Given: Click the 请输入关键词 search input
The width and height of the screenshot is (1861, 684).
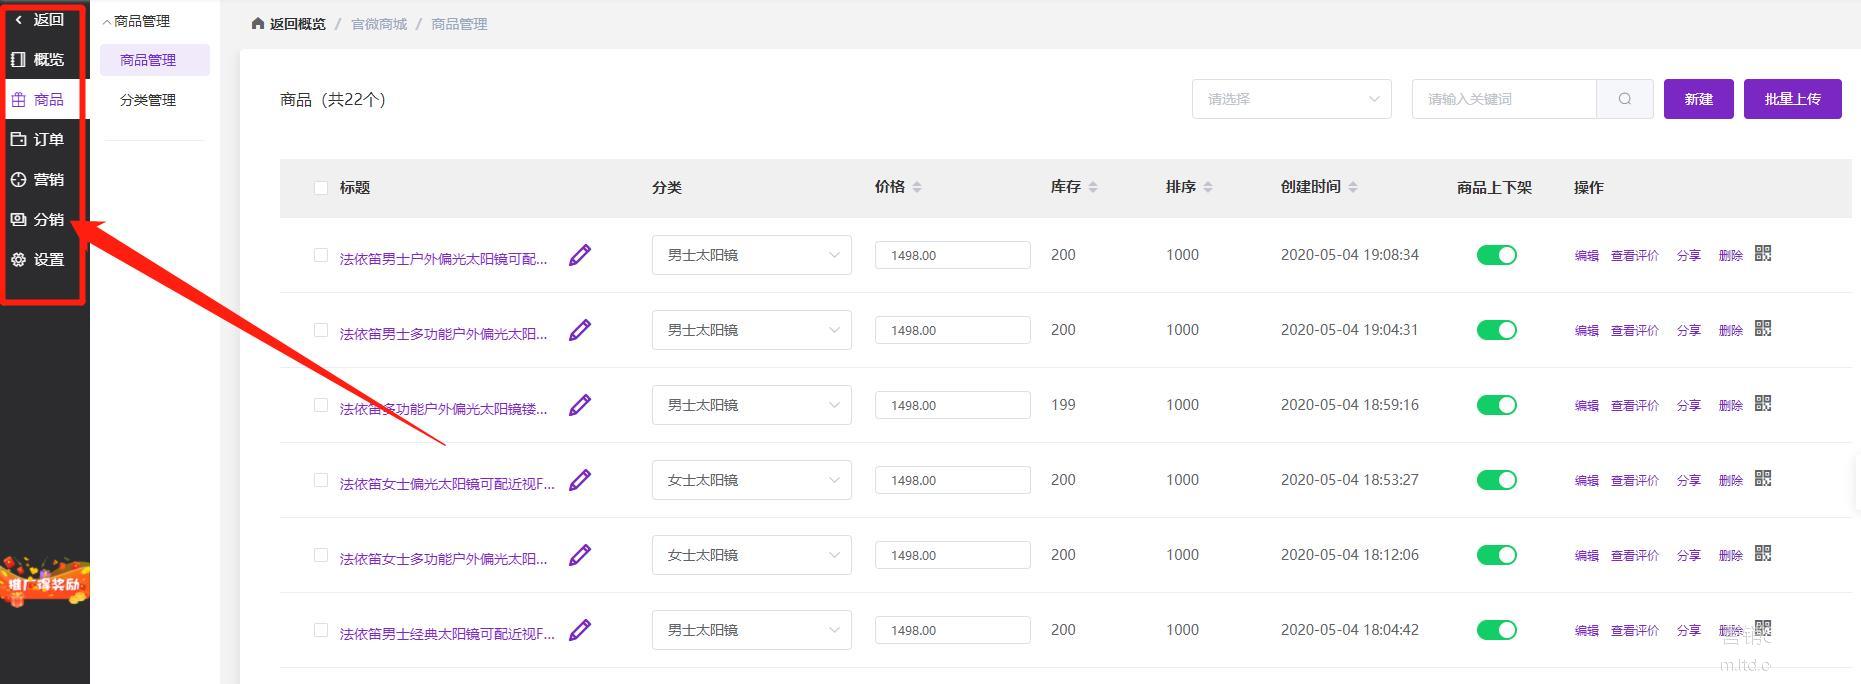Looking at the screenshot, I should (x=1503, y=99).
